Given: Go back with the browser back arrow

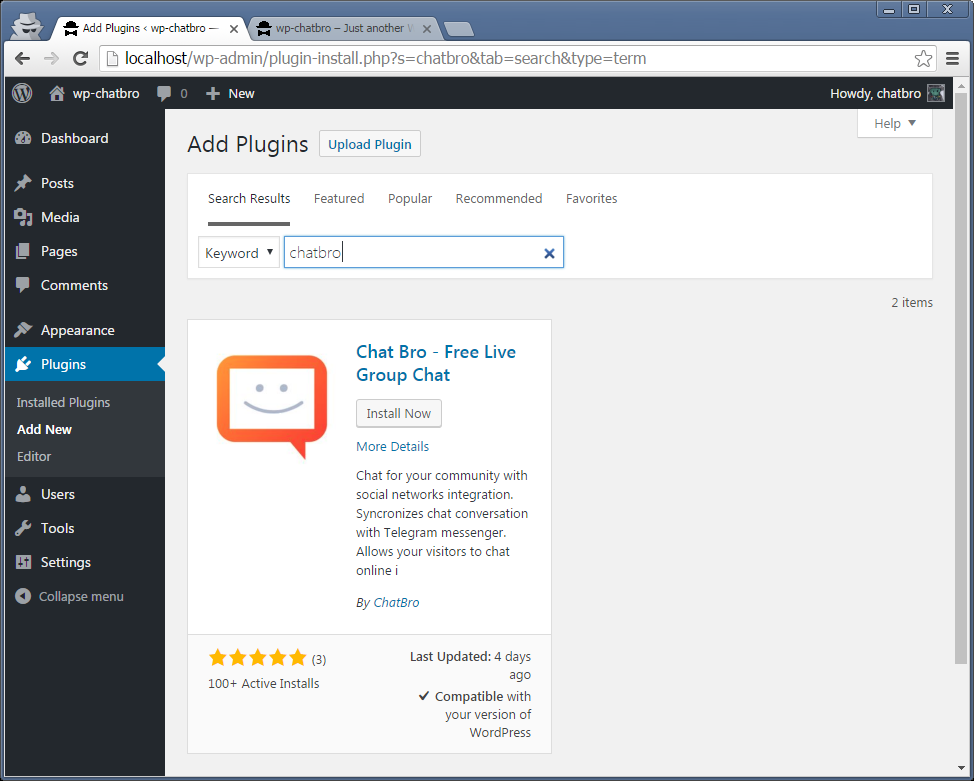Looking at the screenshot, I should [x=22, y=58].
